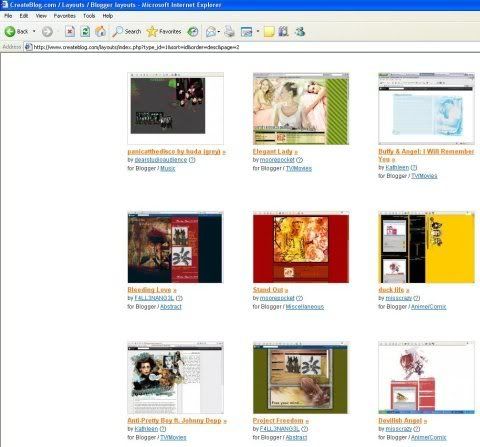Click the Edit page window icon
The height and width of the screenshot is (447, 480).
pos(246,32)
